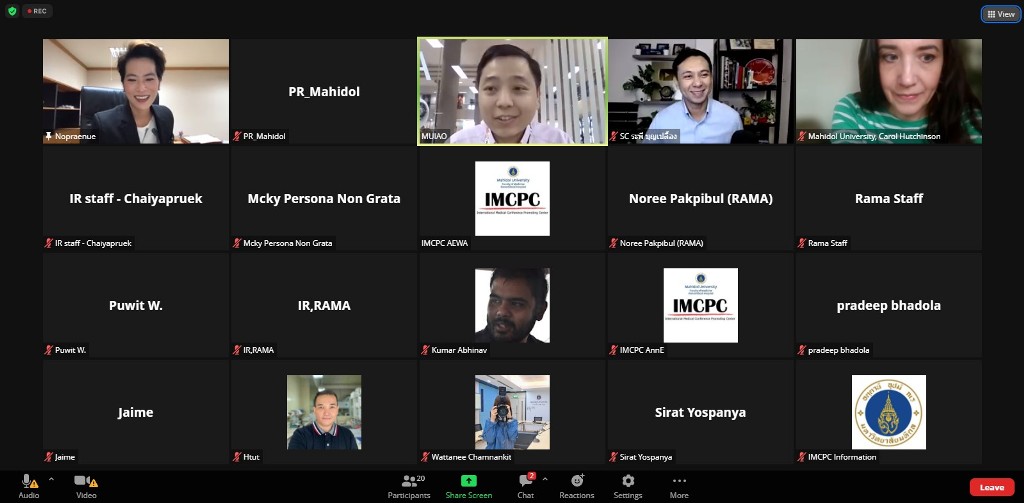Select the Wattanee Chamnankit video tile
1024x503 pixels.
[x=512, y=412]
